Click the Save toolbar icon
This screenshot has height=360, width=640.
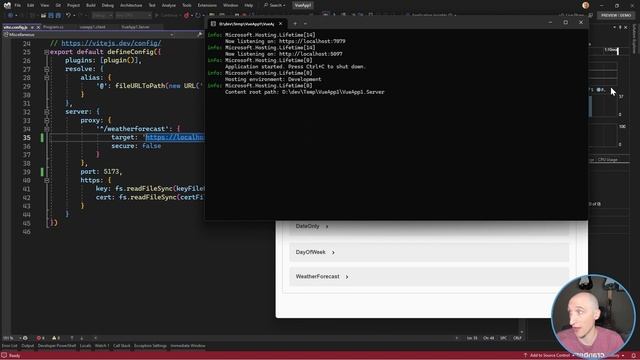(x=51, y=16)
